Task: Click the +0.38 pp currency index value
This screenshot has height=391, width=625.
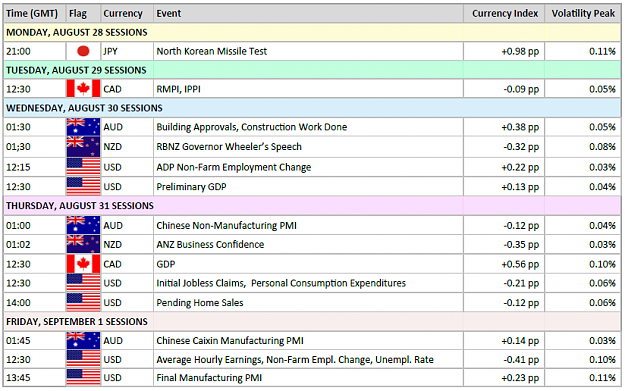Action: (520, 127)
